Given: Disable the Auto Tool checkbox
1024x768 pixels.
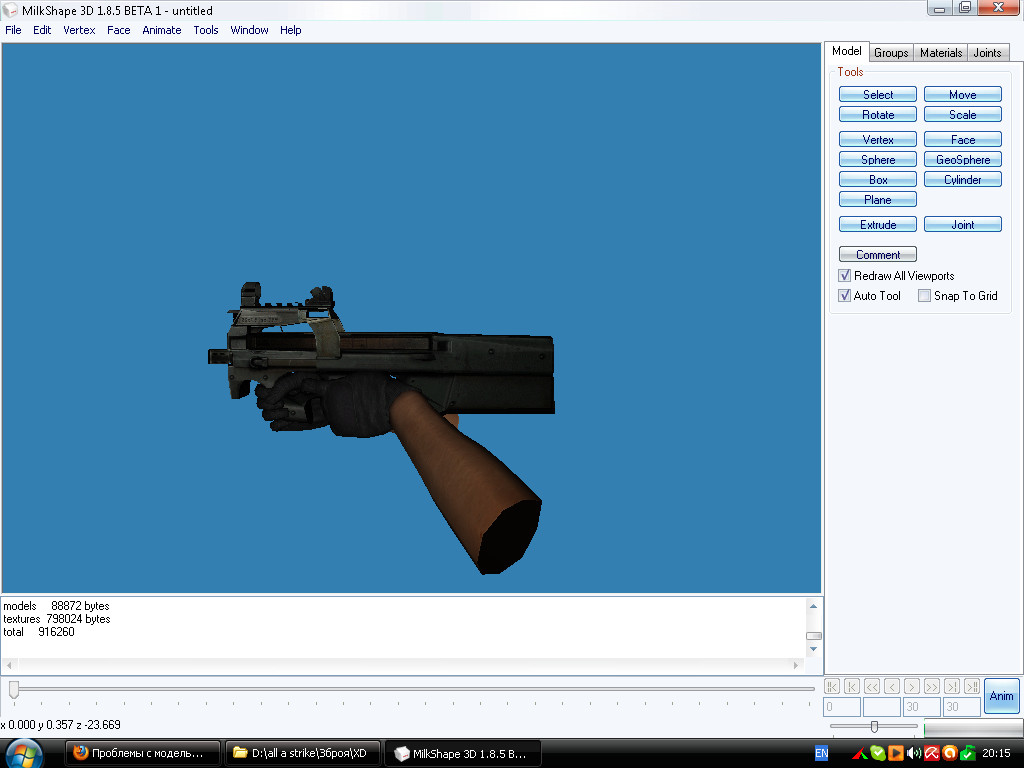Looking at the screenshot, I should [845, 296].
